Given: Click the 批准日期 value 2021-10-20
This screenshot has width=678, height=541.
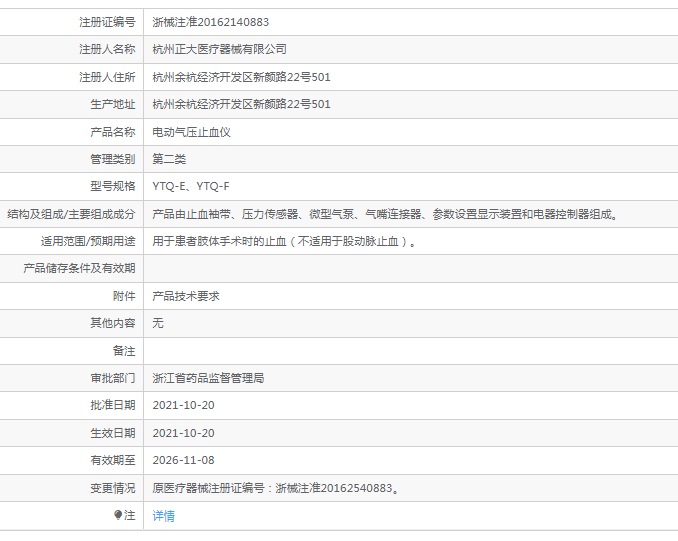Looking at the screenshot, I should tap(183, 405).
